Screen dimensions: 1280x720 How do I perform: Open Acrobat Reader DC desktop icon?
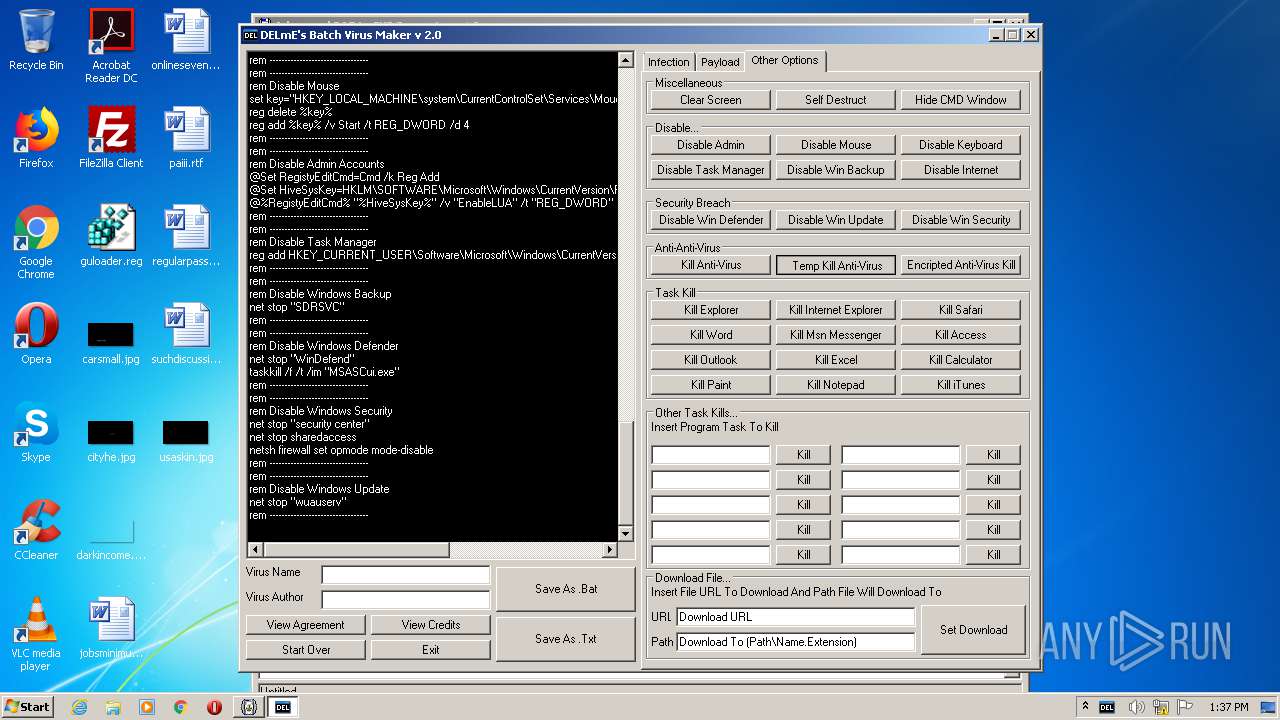coord(111,46)
